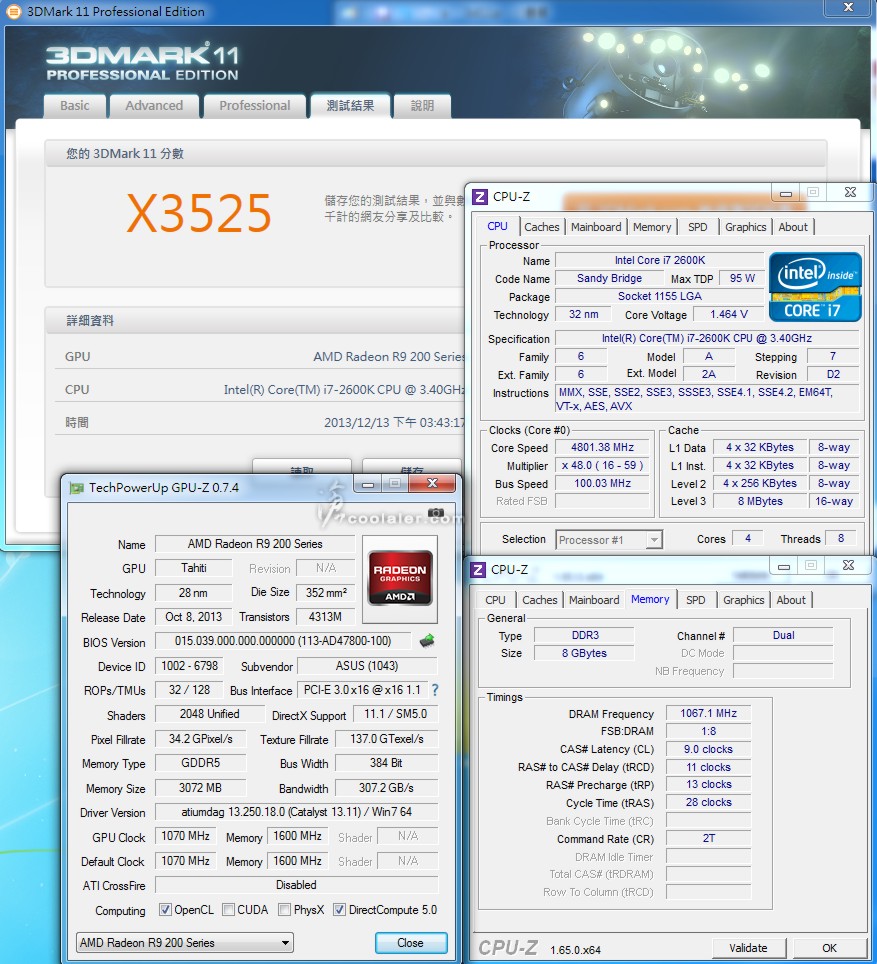Click the Validate button in CPU-Z
This screenshot has width=877, height=964.
tap(748, 947)
